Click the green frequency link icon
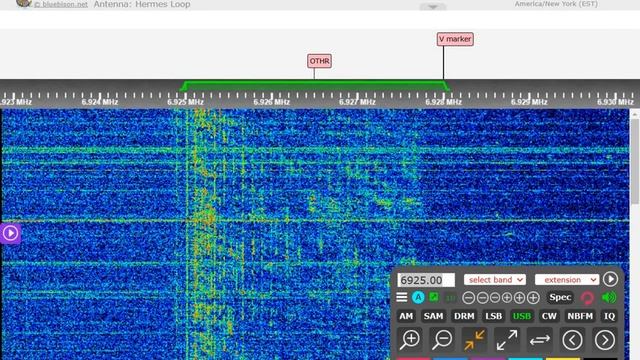 point(434,297)
